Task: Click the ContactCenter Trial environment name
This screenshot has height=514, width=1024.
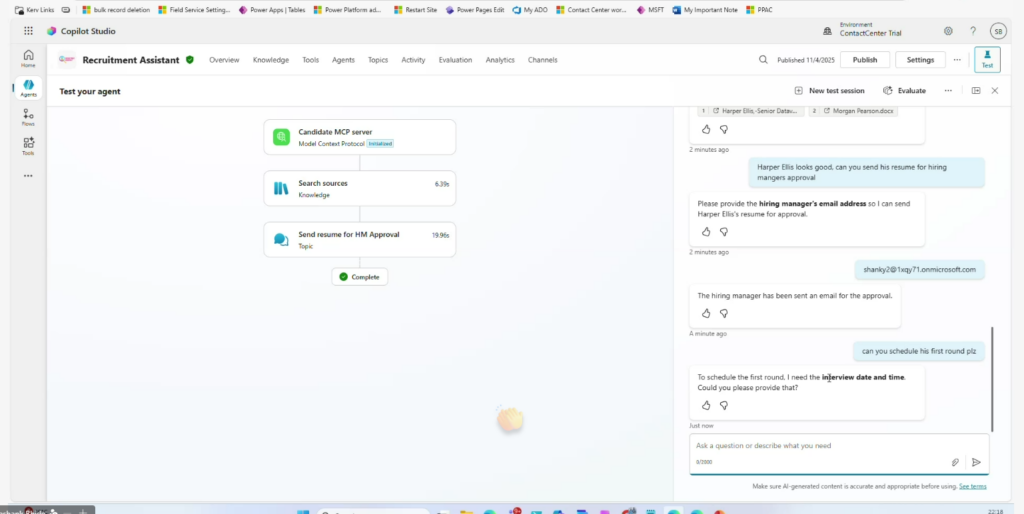Action: 871,33
